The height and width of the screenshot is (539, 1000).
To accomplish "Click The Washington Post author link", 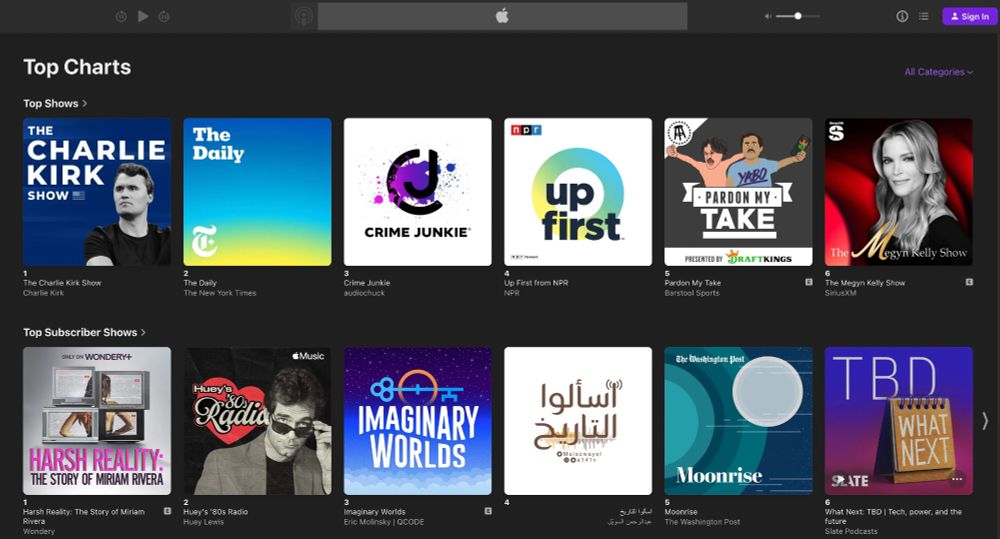I will 702,522.
